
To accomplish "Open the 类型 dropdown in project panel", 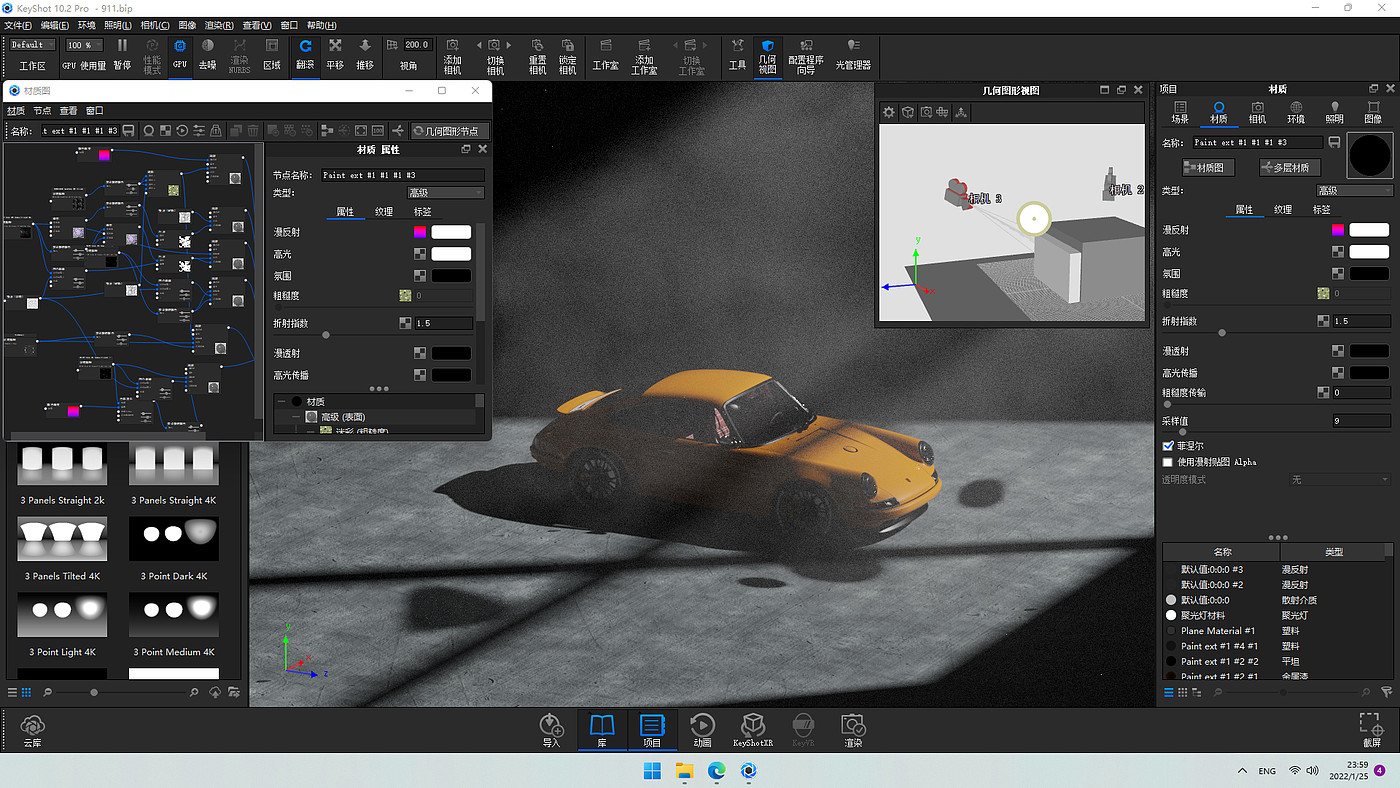I will (x=1355, y=190).
